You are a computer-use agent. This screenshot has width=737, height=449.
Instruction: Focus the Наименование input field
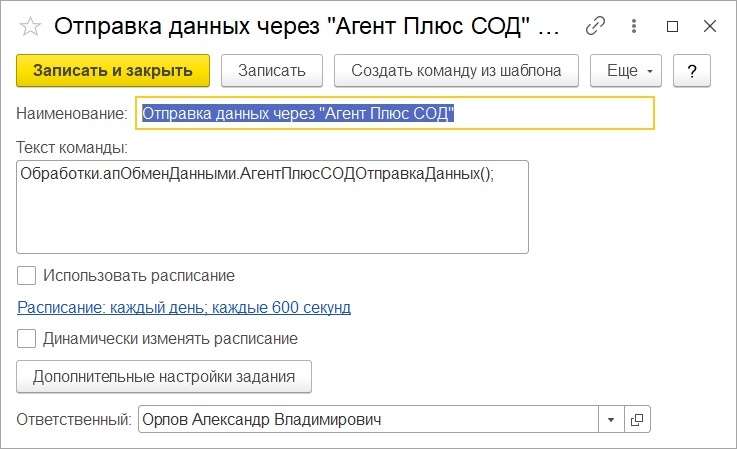tap(395, 113)
